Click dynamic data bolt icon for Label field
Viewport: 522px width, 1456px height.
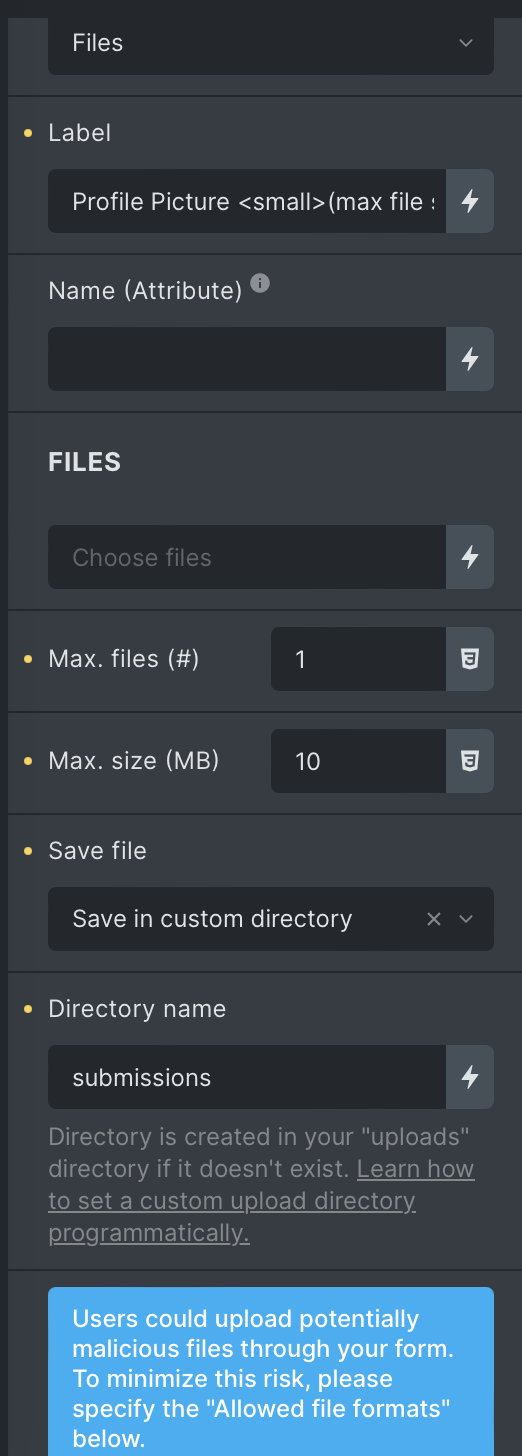point(470,202)
